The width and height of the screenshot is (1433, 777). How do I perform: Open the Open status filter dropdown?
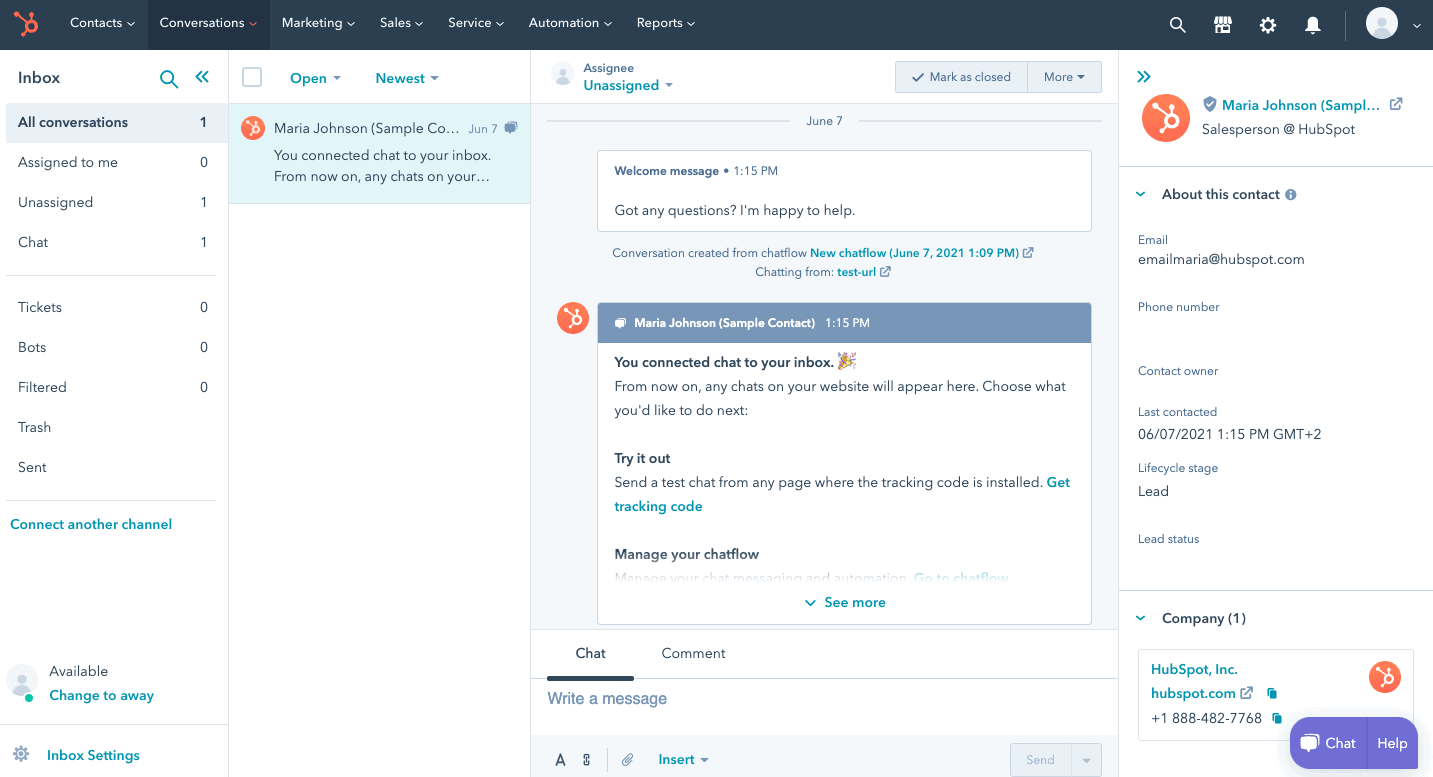tap(315, 78)
